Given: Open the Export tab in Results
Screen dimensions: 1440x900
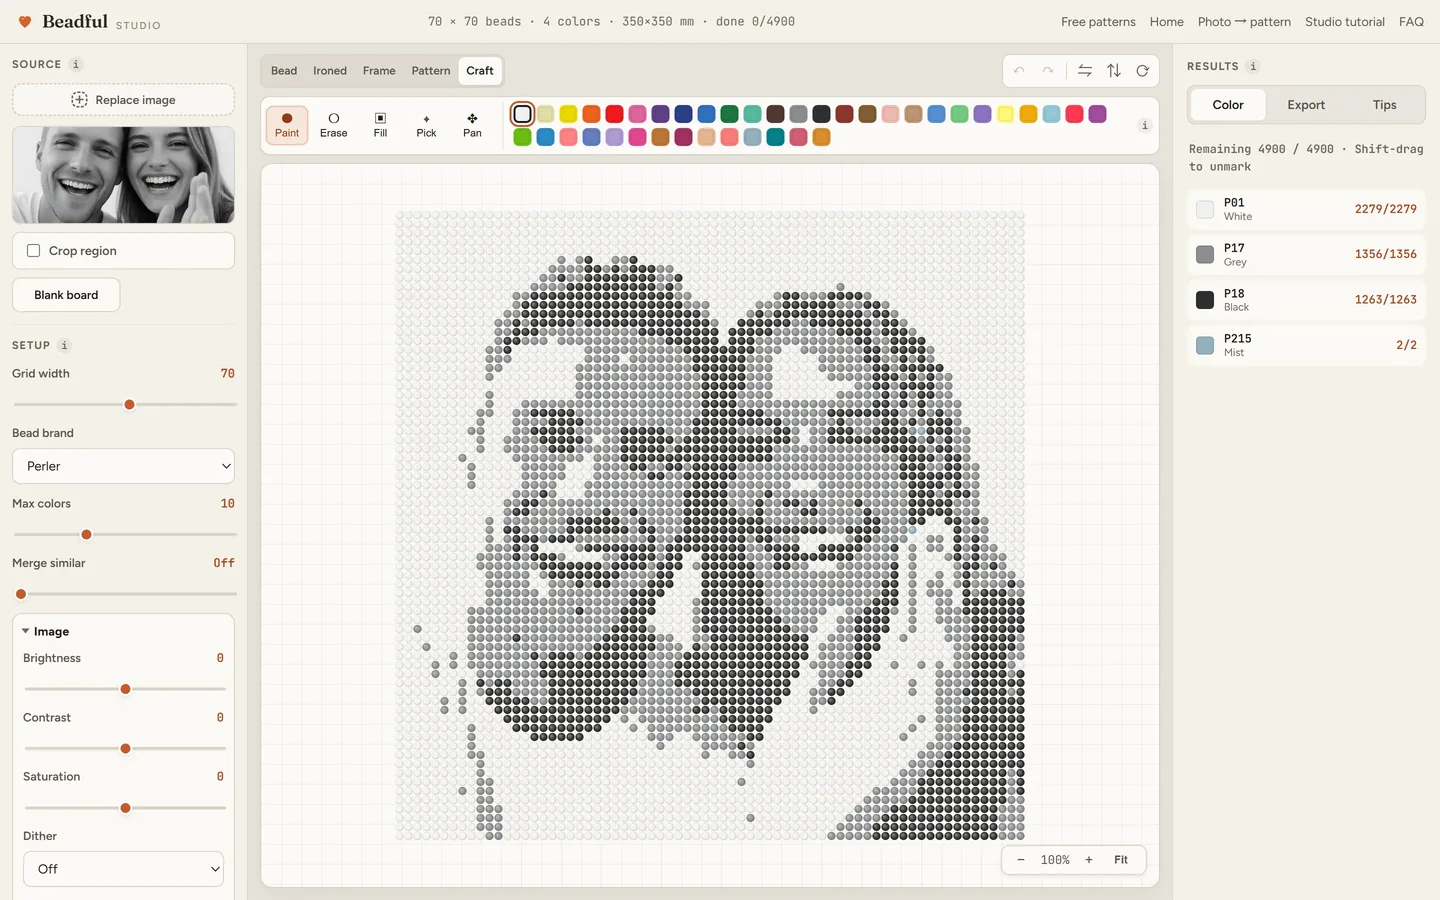Looking at the screenshot, I should click(x=1306, y=105).
